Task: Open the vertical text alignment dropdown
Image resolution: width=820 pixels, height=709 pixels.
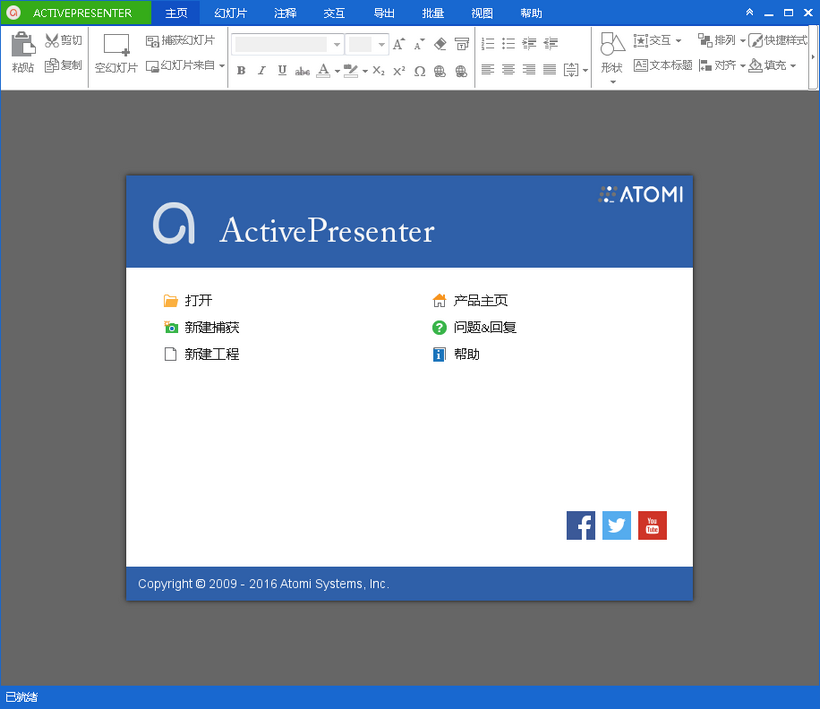Action: point(575,70)
